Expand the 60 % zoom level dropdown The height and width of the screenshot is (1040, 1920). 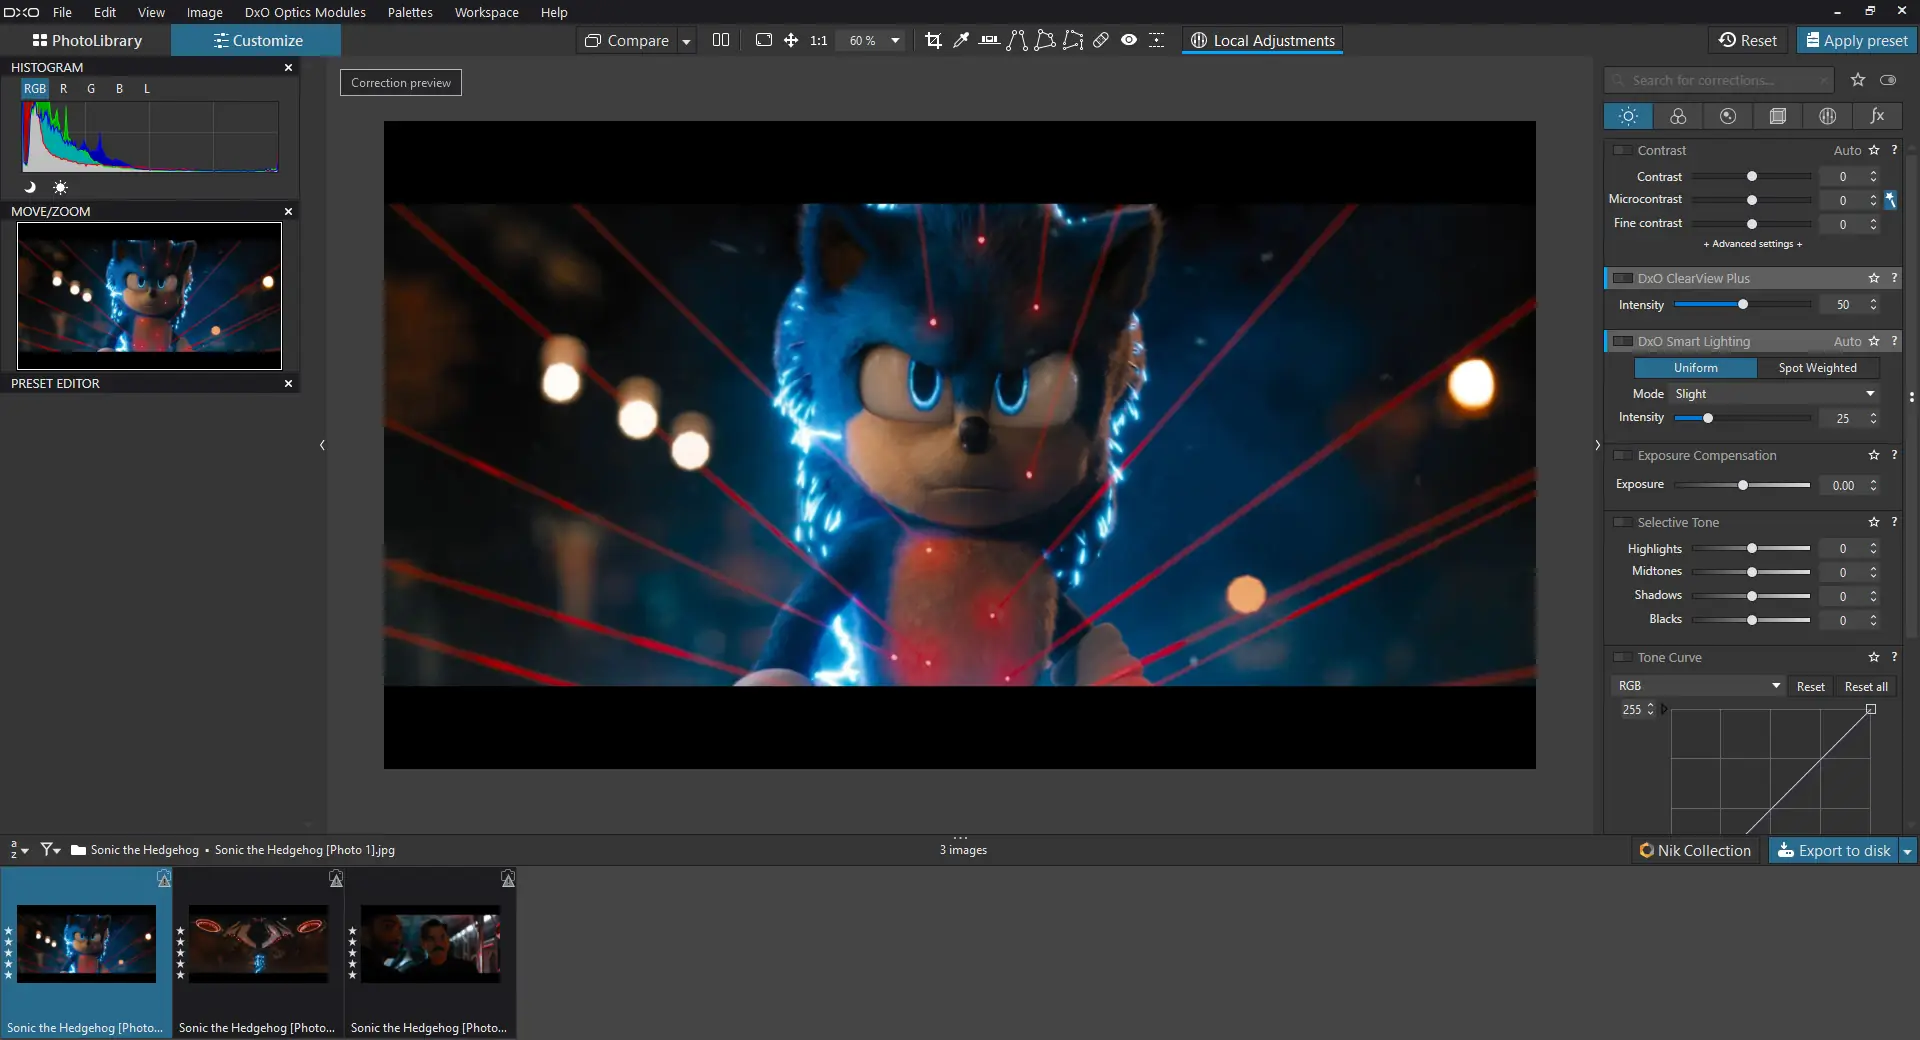[895, 40]
